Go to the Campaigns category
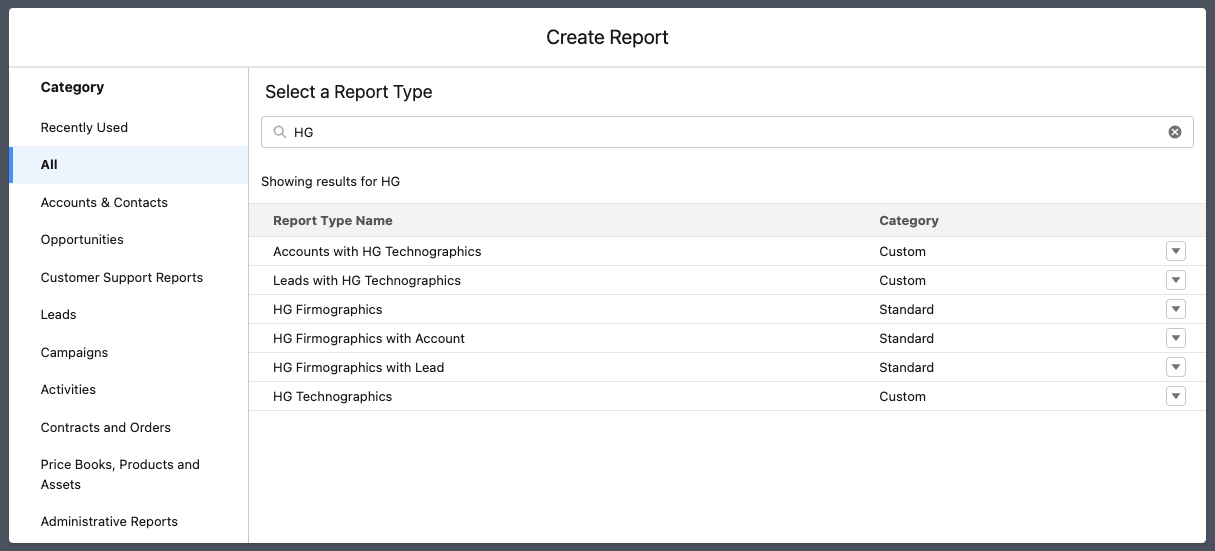Image resolution: width=1215 pixels, height=551 pixels. point(74,353)
